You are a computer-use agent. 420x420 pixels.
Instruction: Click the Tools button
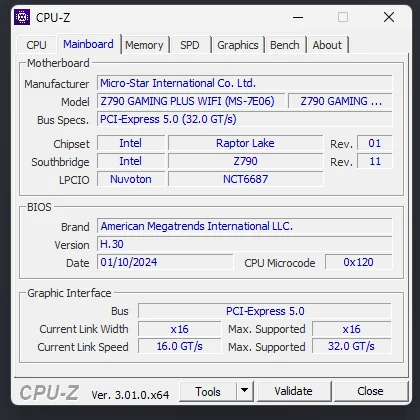pyautogui.click(x=208, y=392)
